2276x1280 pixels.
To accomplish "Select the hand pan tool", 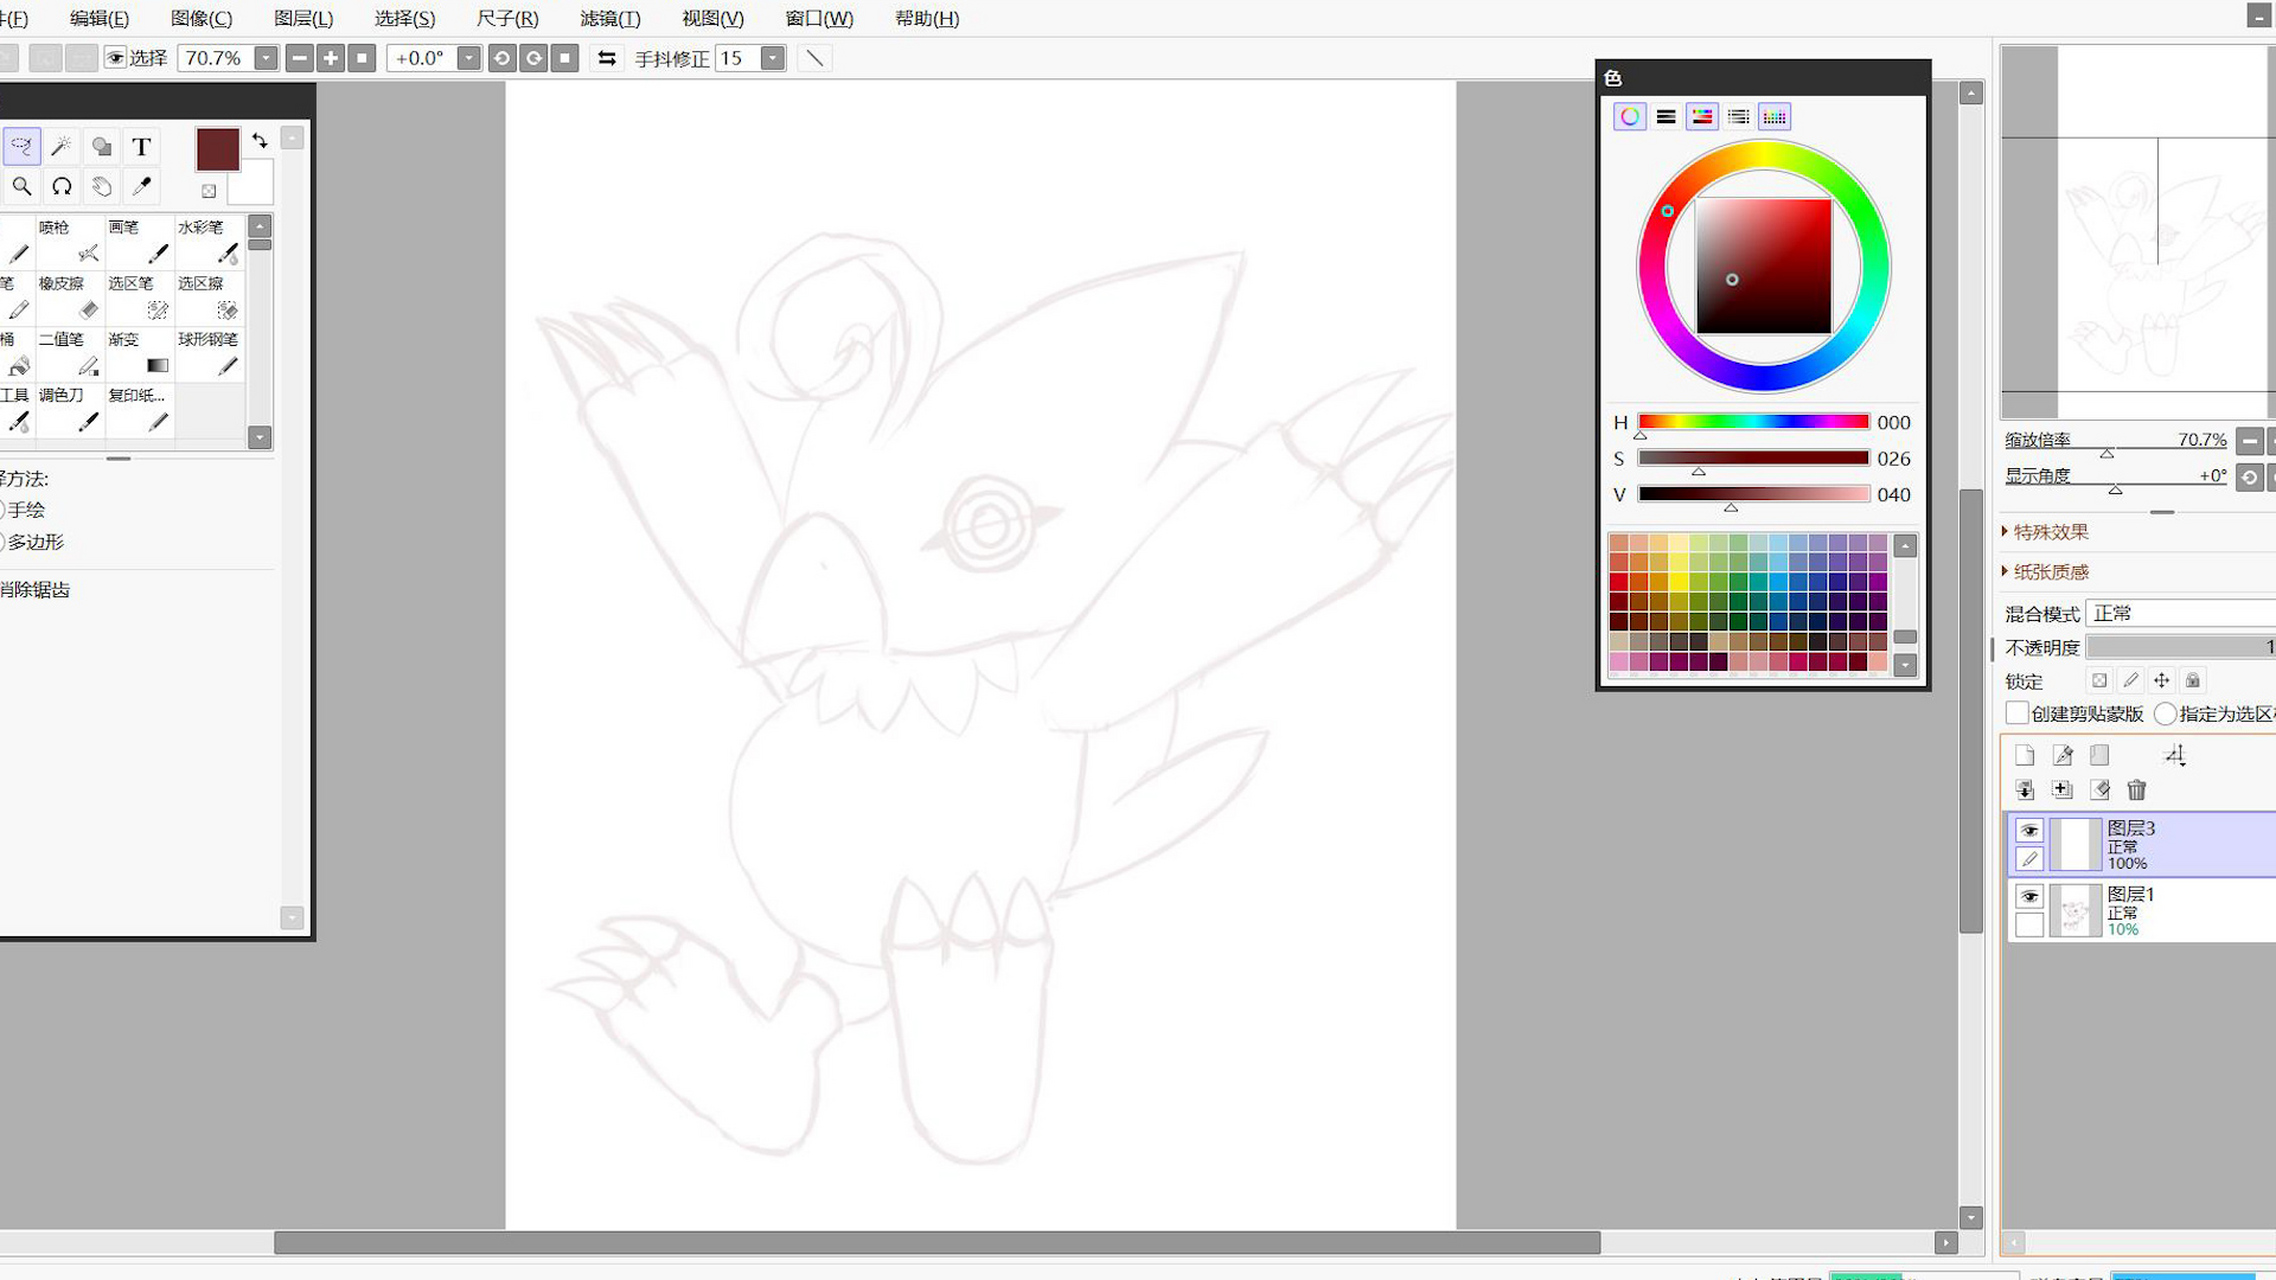I will [101, 186].
